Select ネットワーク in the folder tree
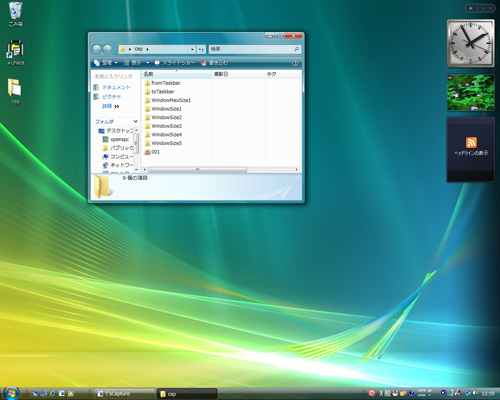 tap(118, 165)
